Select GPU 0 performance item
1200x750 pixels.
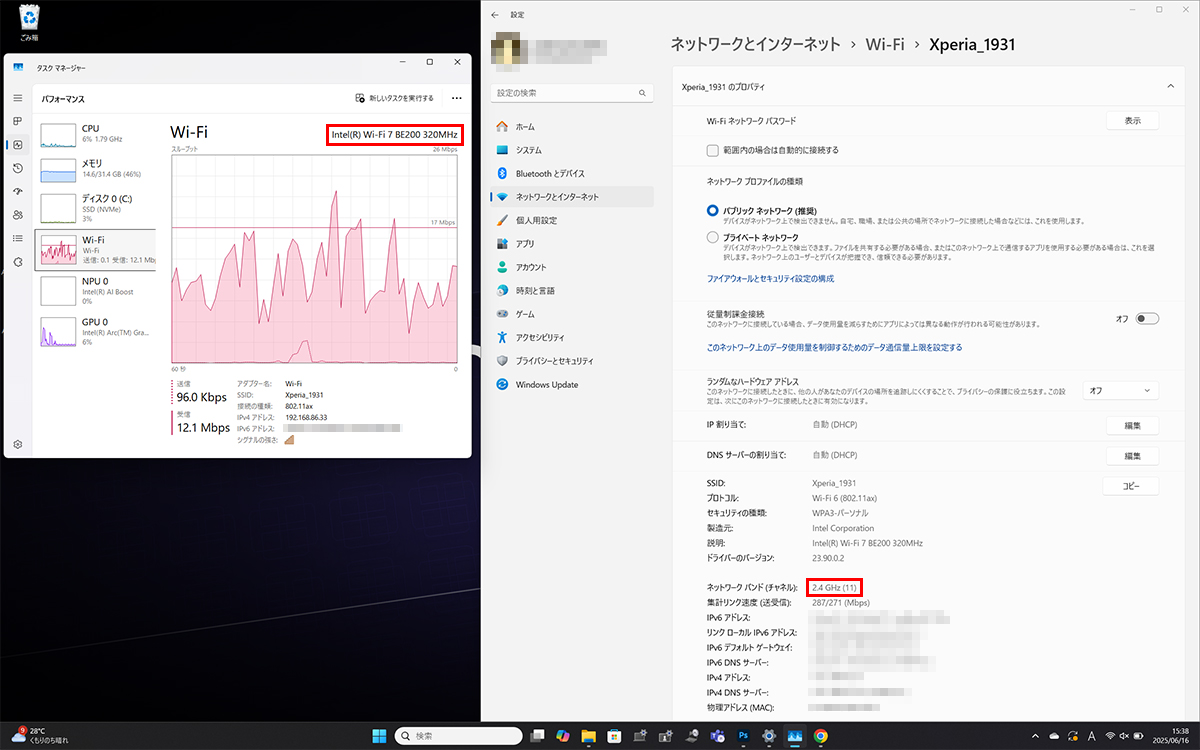[x=96, y=331]
